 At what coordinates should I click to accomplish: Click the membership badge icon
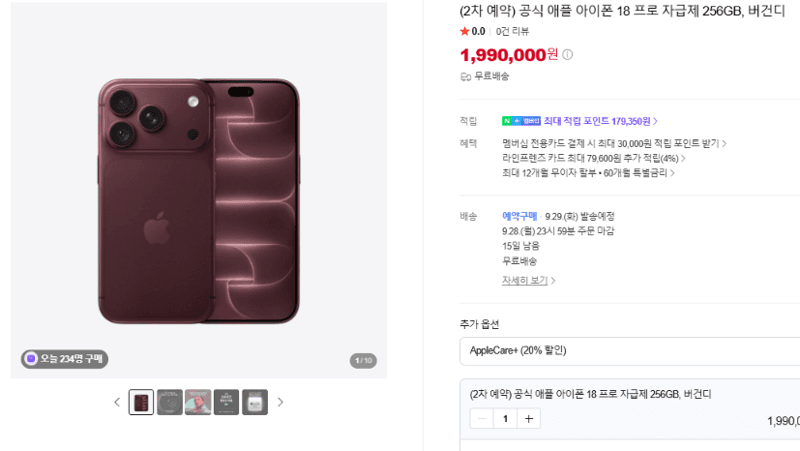(x=521, y=121)
